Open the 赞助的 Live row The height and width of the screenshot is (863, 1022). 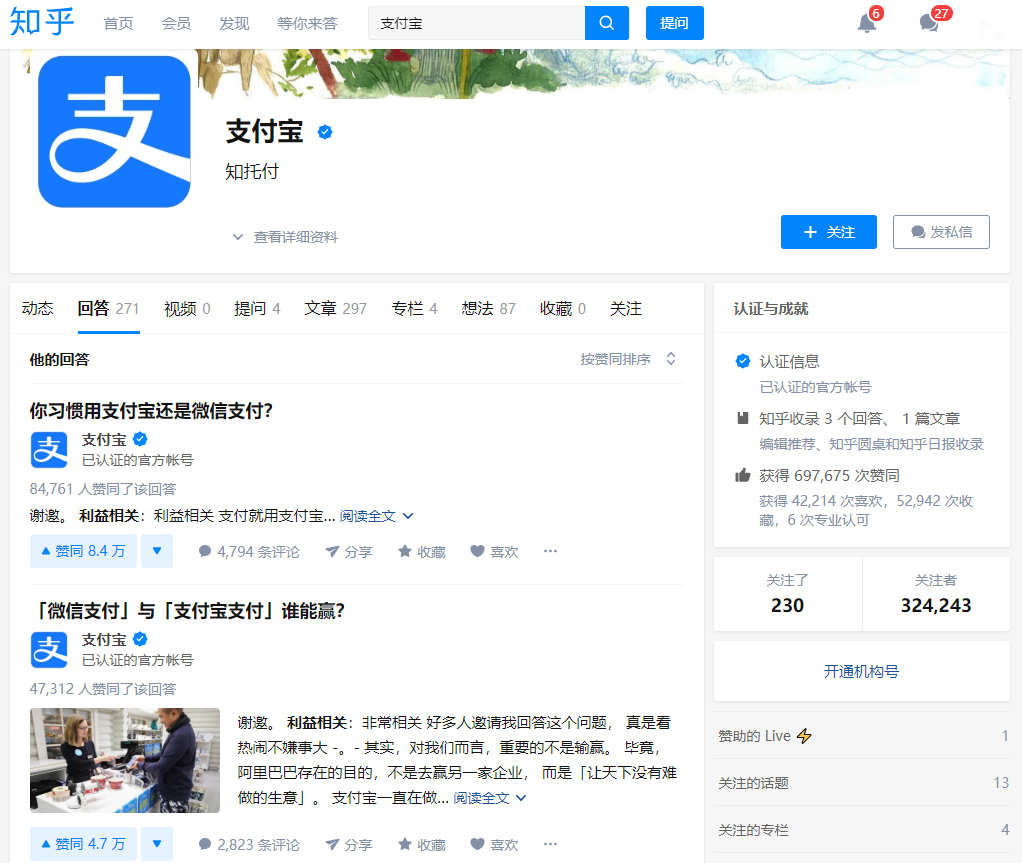[863, 736]
